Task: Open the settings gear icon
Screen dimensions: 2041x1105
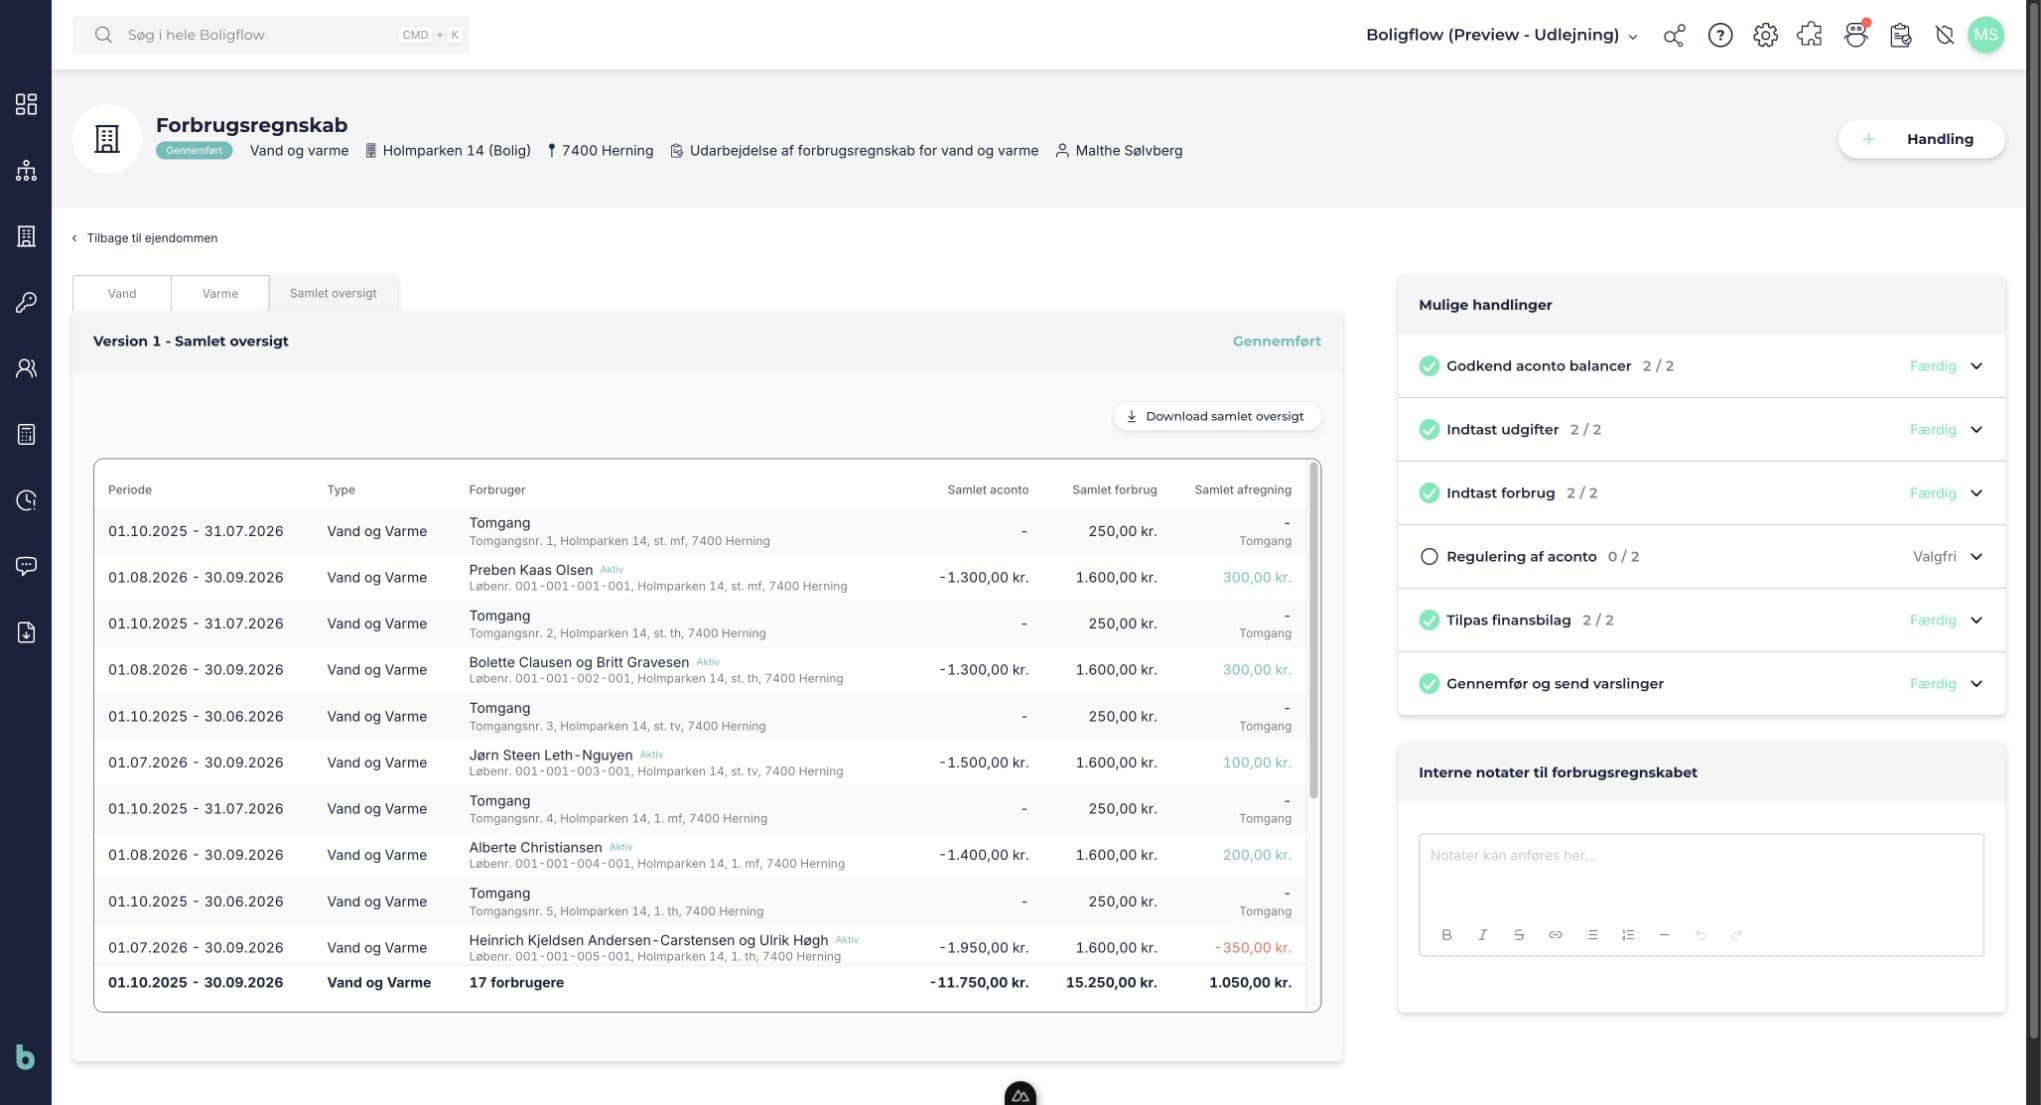Action: tap(1765, 35)
